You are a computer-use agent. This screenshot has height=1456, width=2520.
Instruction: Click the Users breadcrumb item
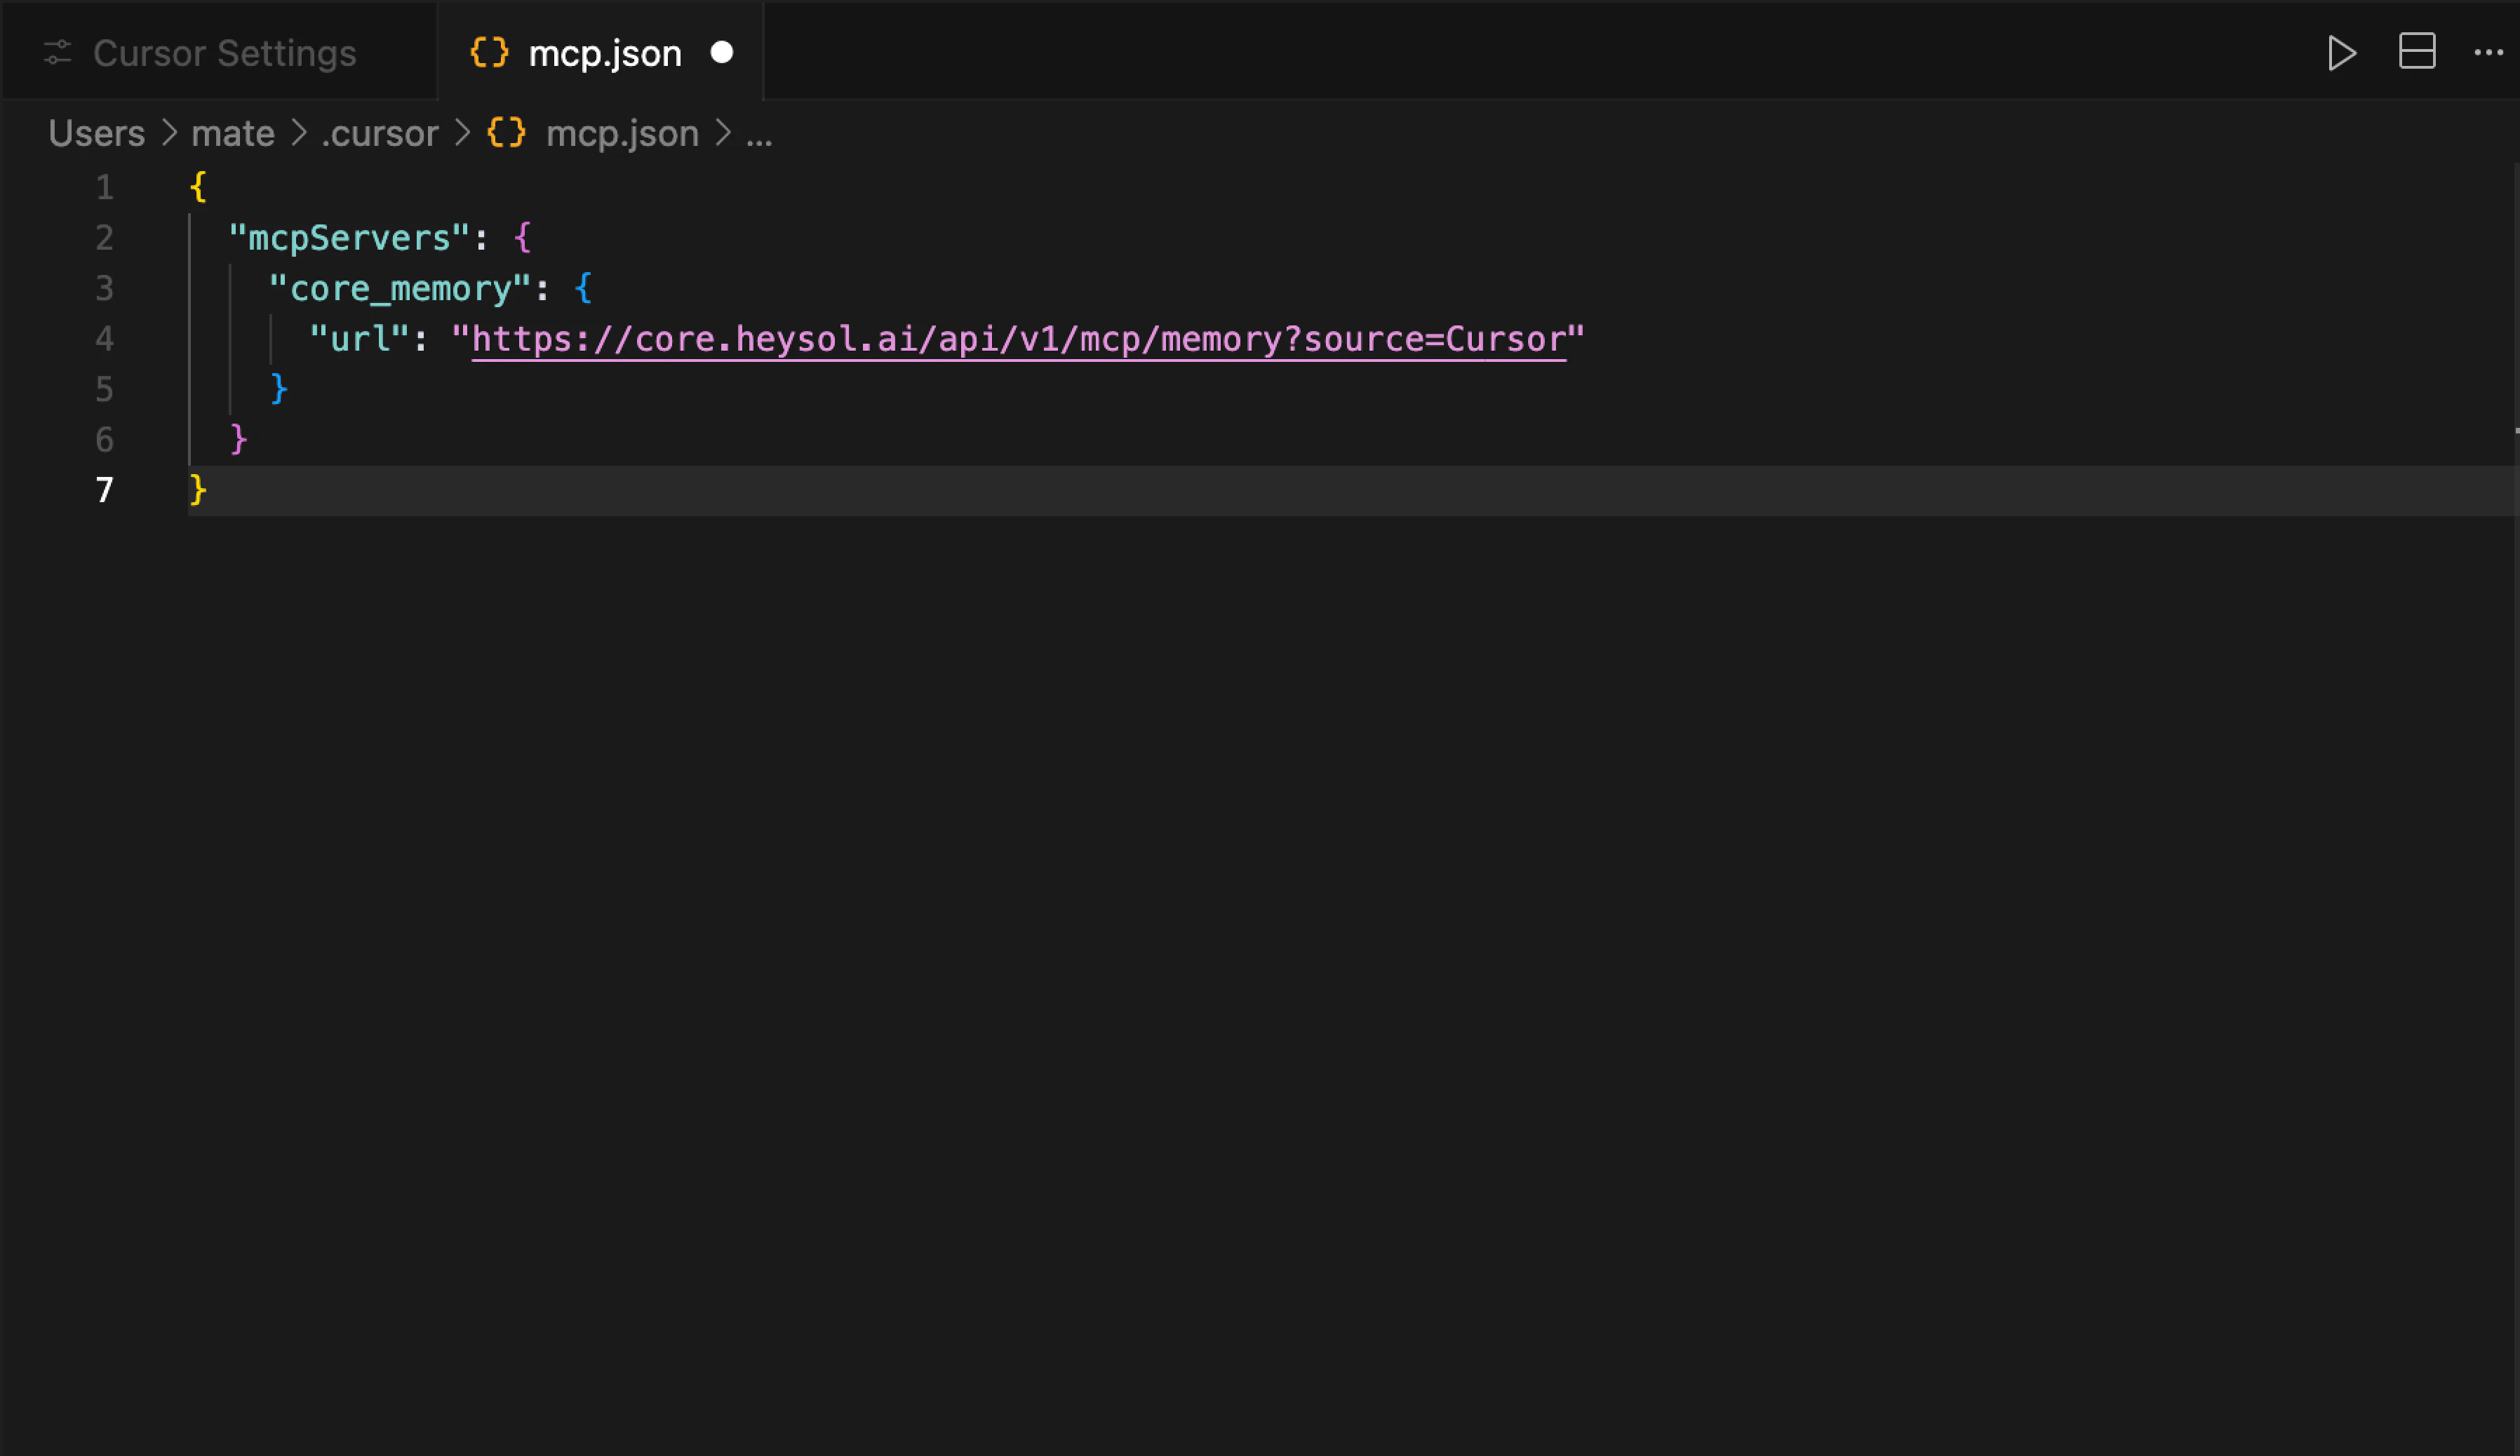click(95, 133)
